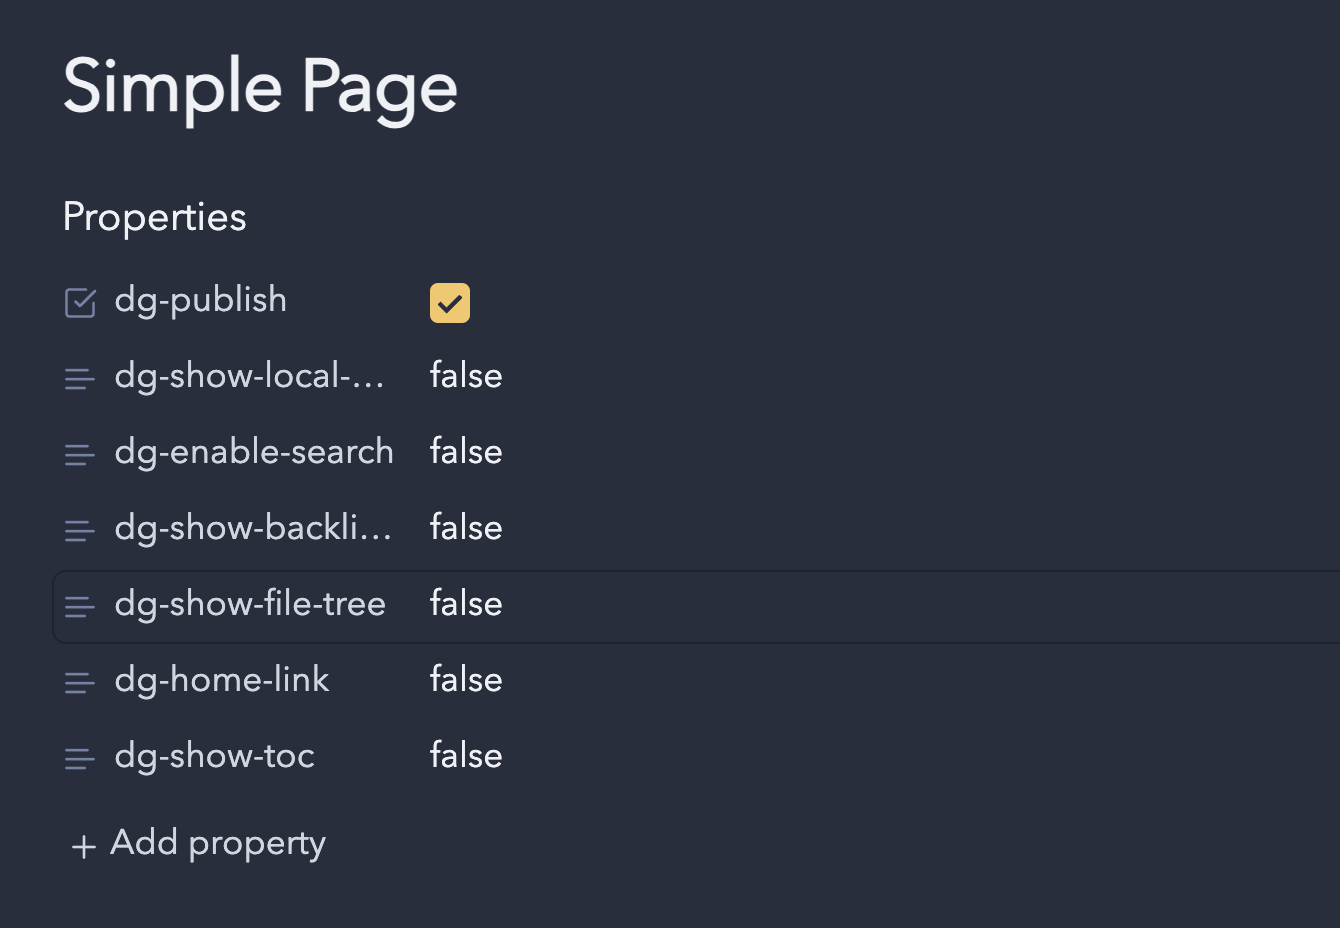1340x928 pixels.
Task: Click the text type icon beside dg-enable-search
Action: (x=80, y=454)
